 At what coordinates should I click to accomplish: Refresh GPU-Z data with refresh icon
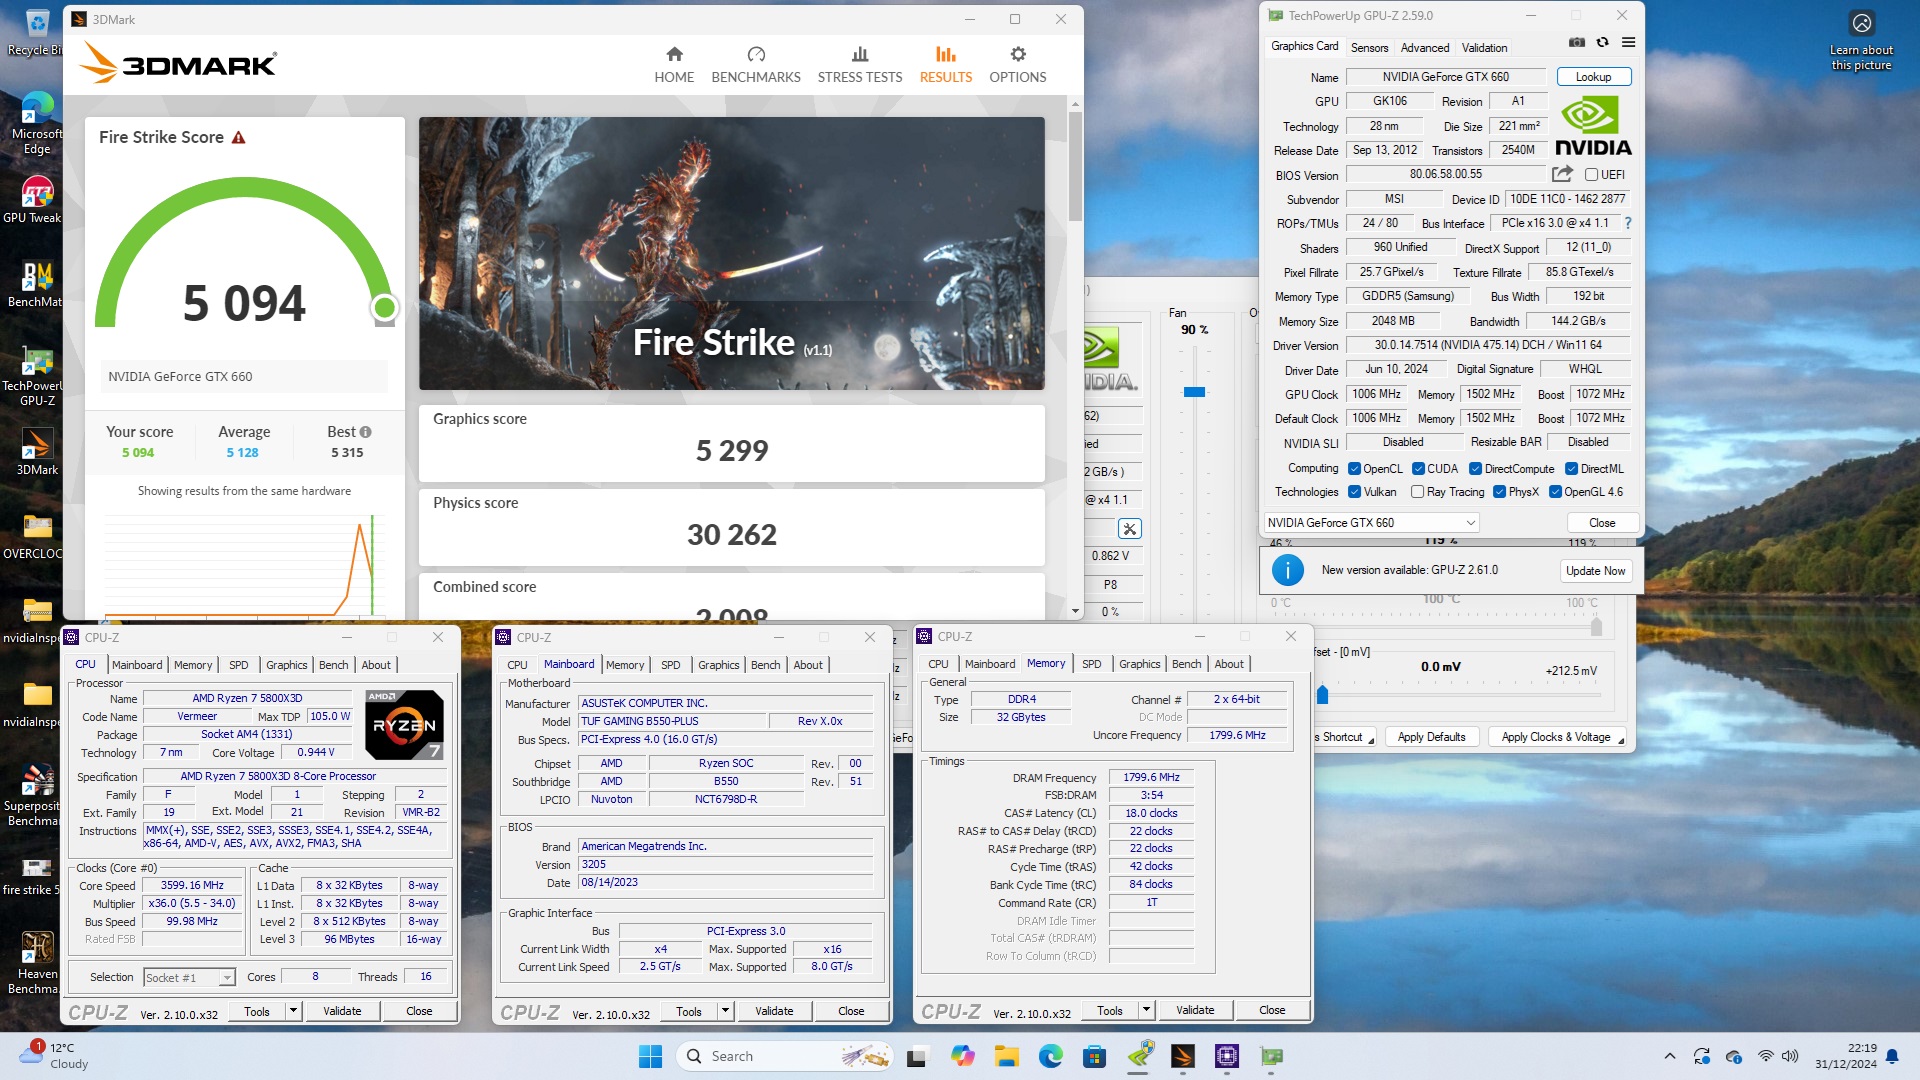click(1602, 43)
